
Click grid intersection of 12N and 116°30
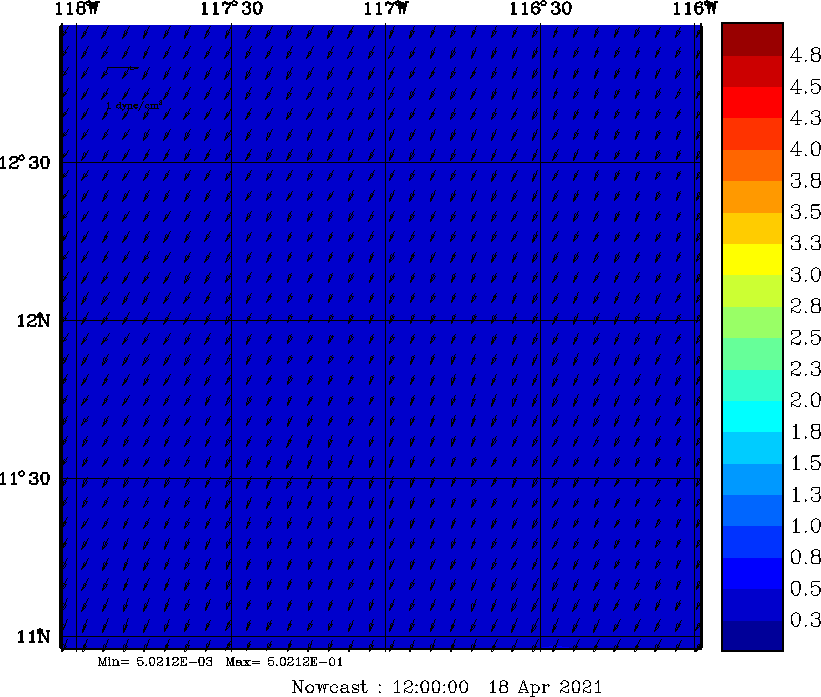coord(541,321)
